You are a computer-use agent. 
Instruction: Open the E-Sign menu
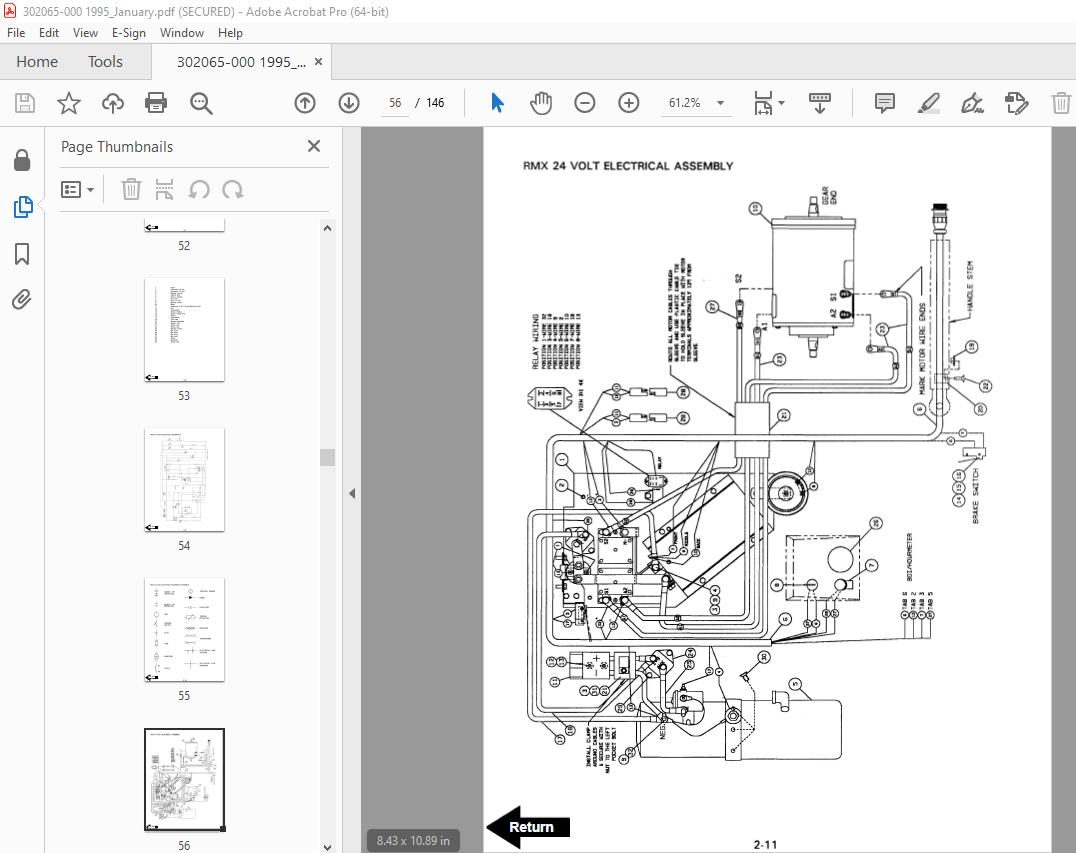(x=129, y=33)
